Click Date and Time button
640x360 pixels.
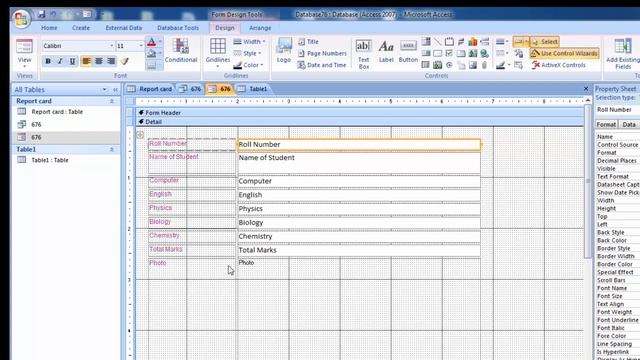322,65
